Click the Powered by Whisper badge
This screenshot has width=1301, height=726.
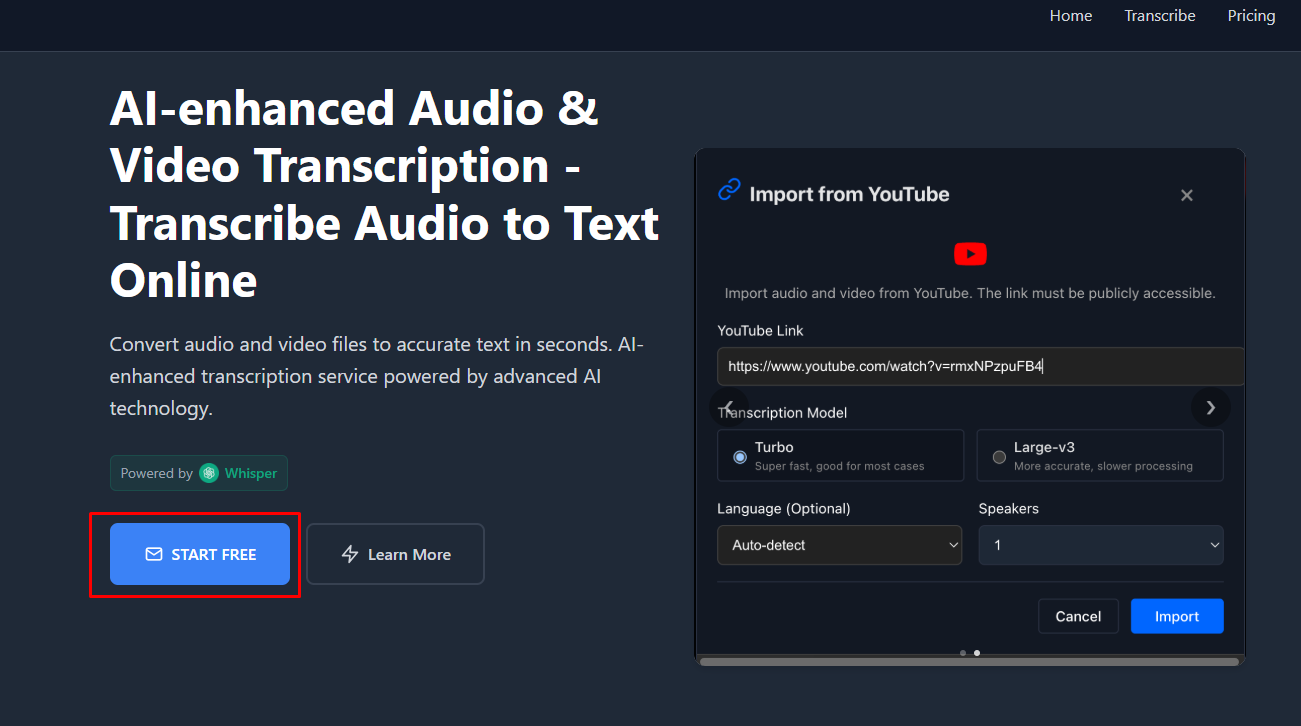click(x=199, y=473)
